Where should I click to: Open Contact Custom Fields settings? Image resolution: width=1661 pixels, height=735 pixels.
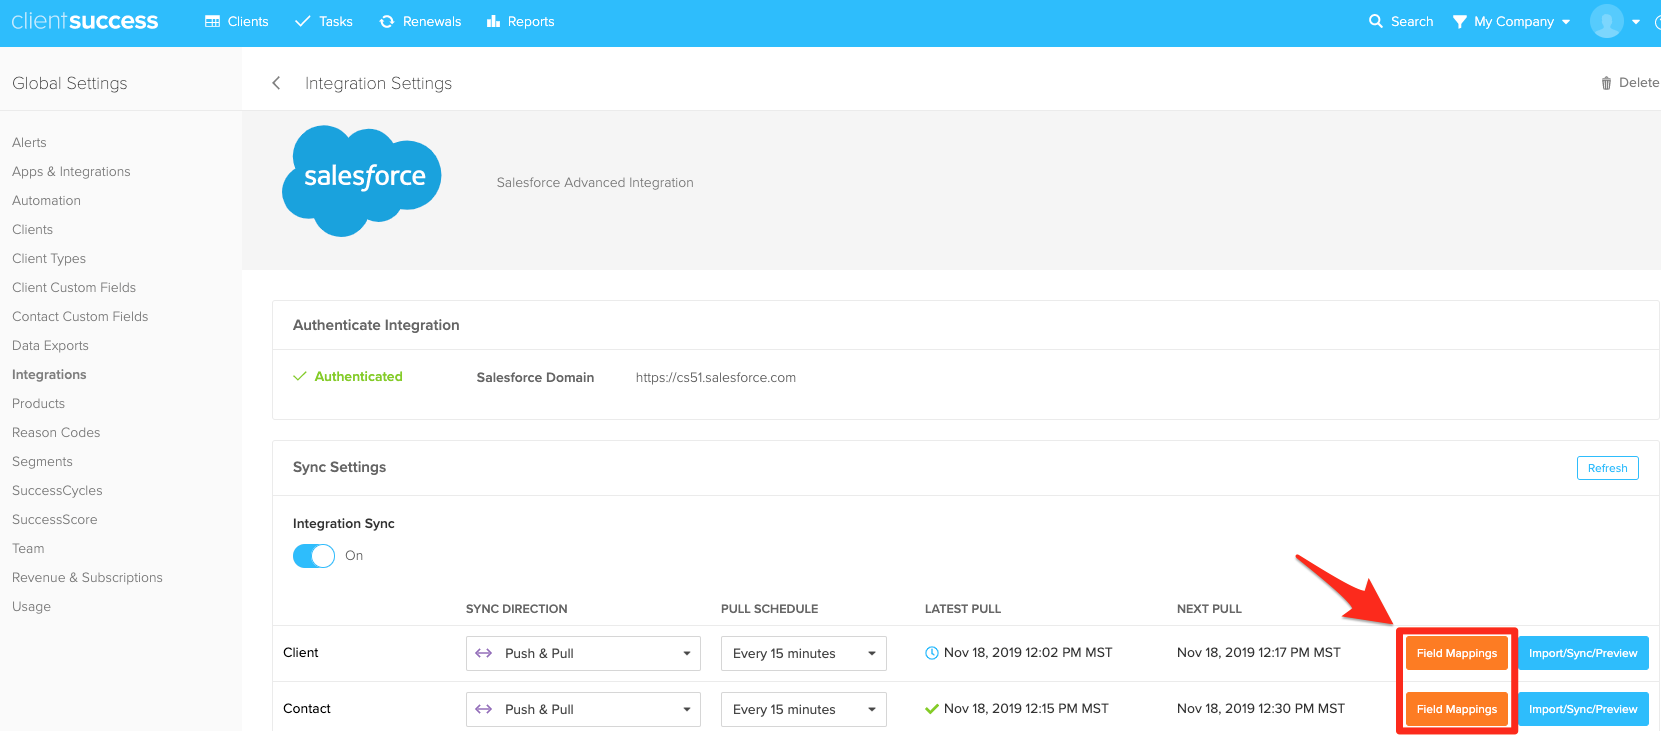[x=80, y=317]
